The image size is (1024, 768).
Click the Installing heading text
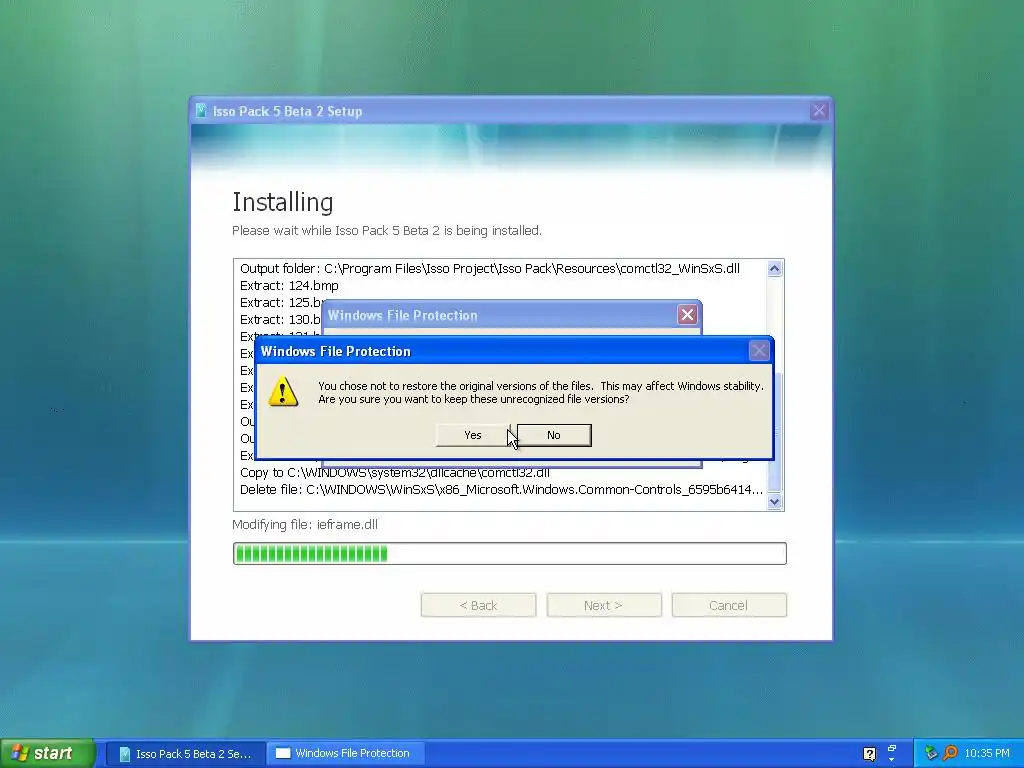[x=283, y=202]
